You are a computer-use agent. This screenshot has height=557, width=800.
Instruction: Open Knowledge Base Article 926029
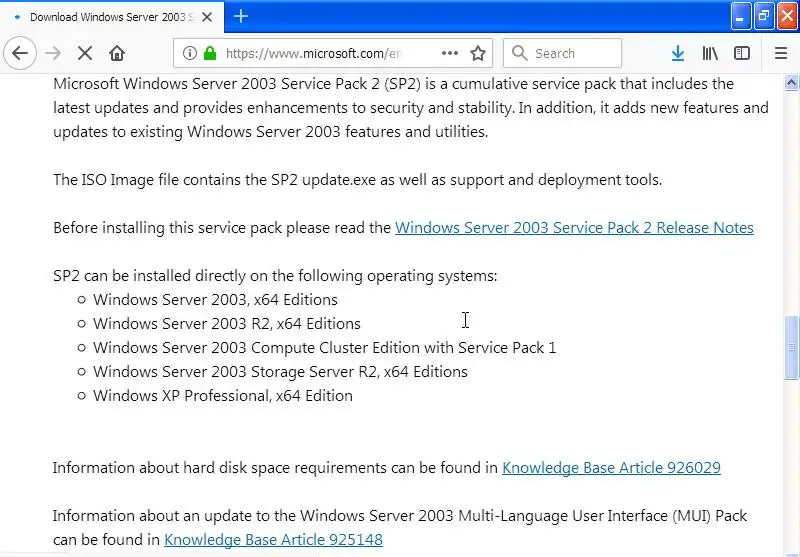coord(611,468)
